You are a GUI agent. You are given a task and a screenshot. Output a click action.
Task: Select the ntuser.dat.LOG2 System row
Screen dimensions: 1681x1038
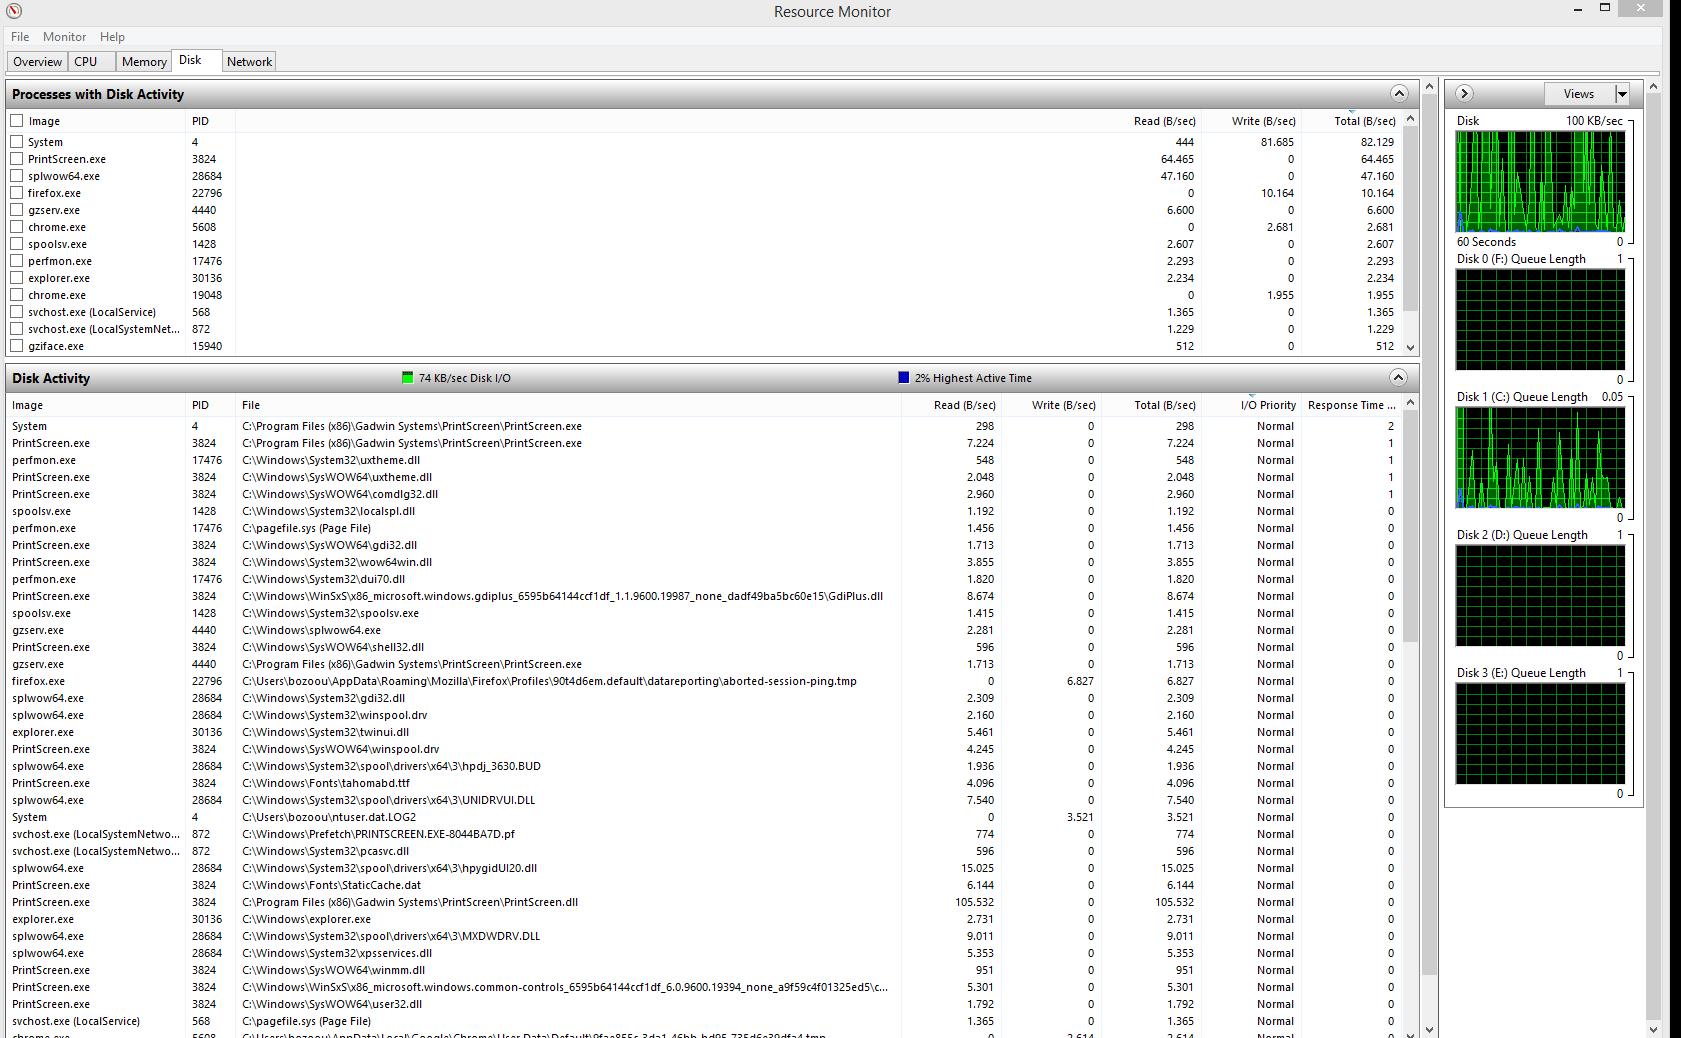pyautogui.click(x=704, y=817)
